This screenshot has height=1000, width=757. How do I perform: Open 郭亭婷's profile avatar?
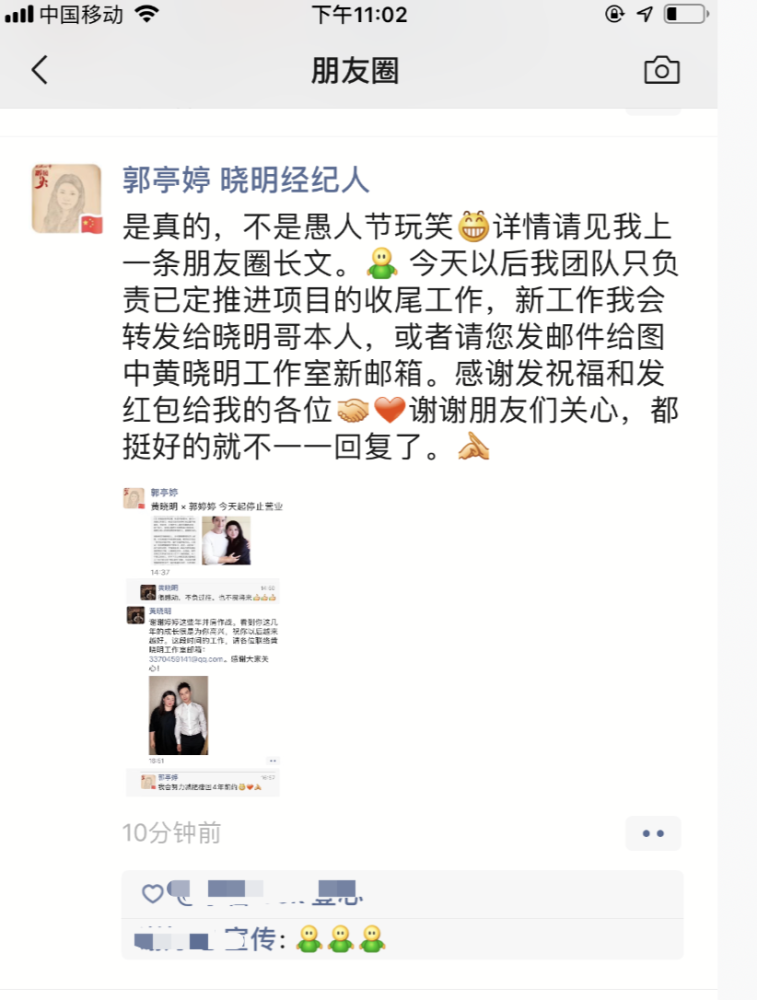tap(67, 199)
